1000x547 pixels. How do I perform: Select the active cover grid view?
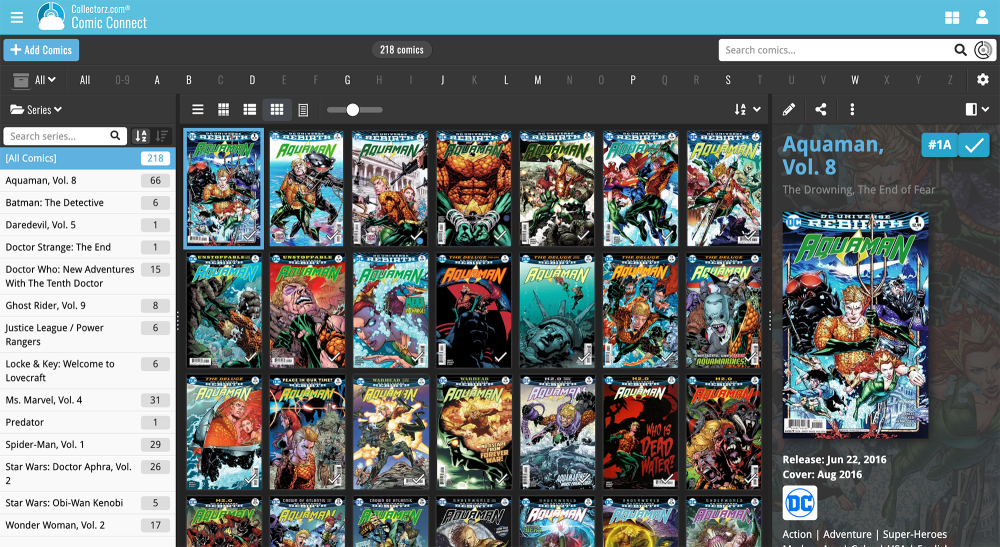click(277, 110)
